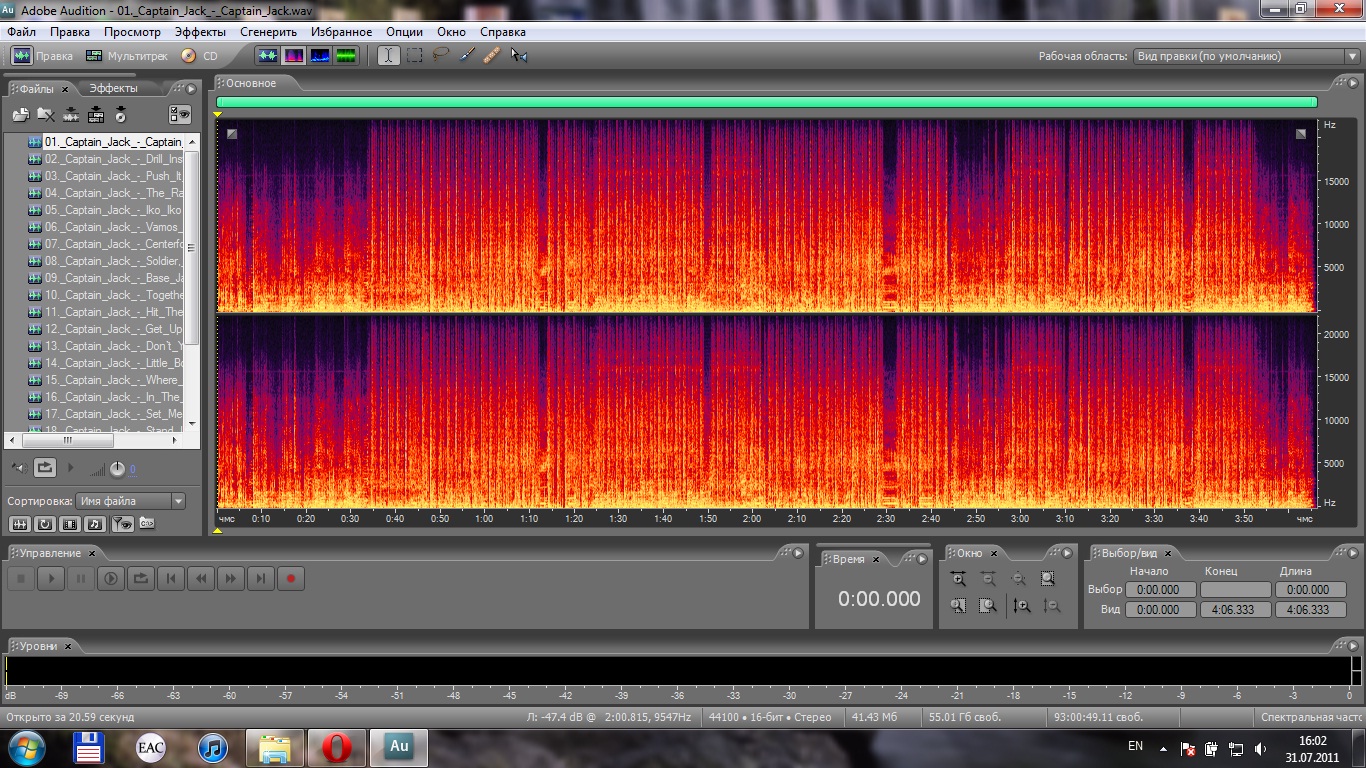Click the Close File icon
Viewport: 1366px width, 768px height.
pos(46,115)
